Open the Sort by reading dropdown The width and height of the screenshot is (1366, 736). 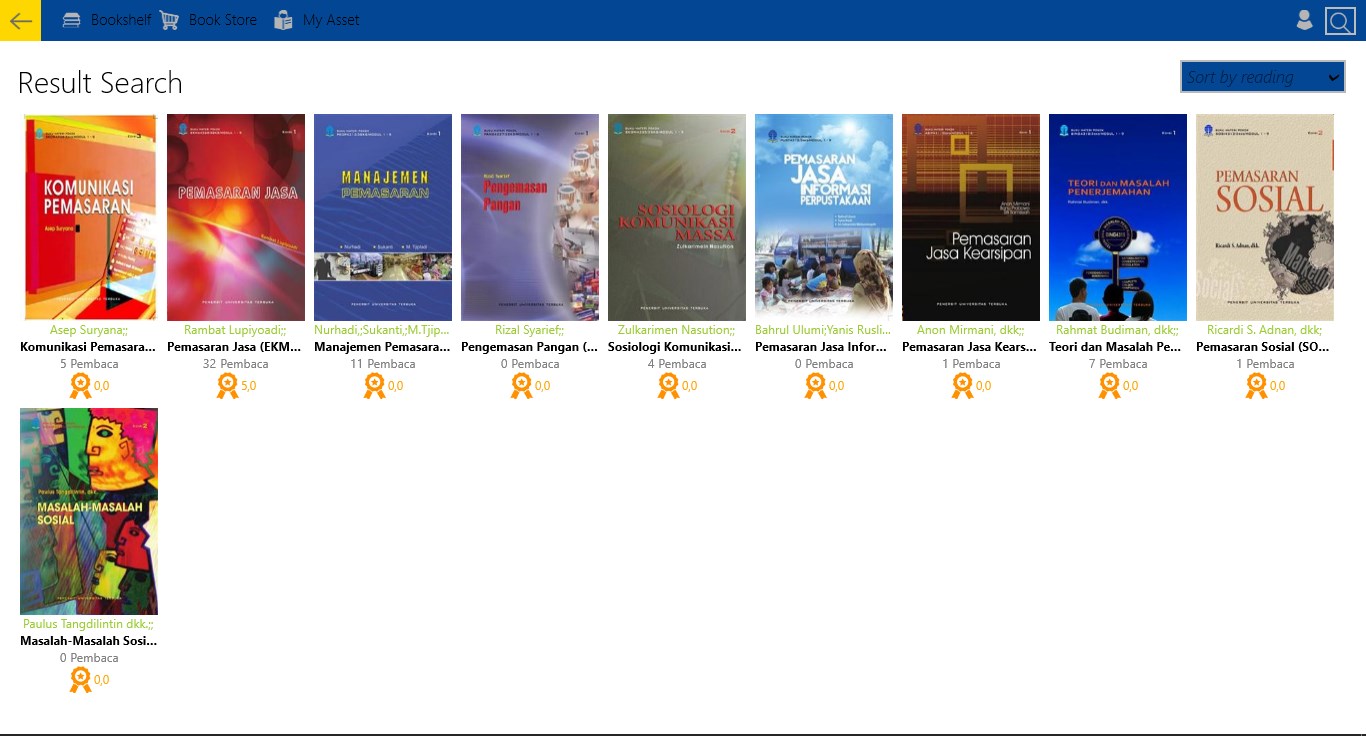tap(1260, 76)
